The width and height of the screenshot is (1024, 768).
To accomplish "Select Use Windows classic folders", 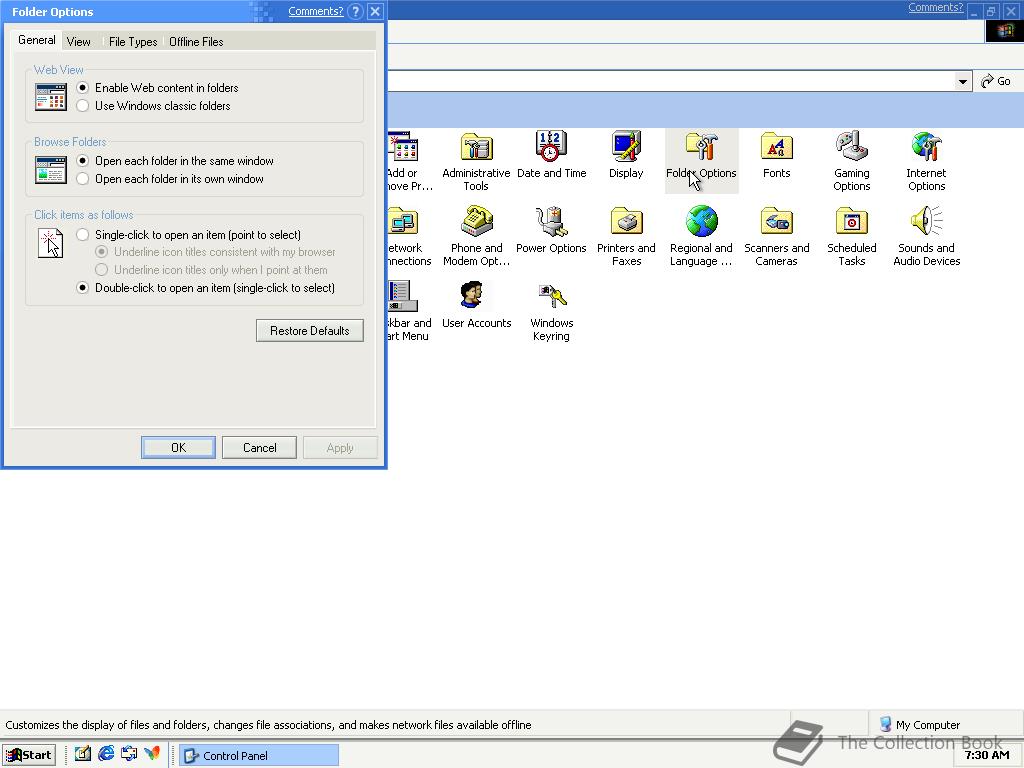I will 82,106.
